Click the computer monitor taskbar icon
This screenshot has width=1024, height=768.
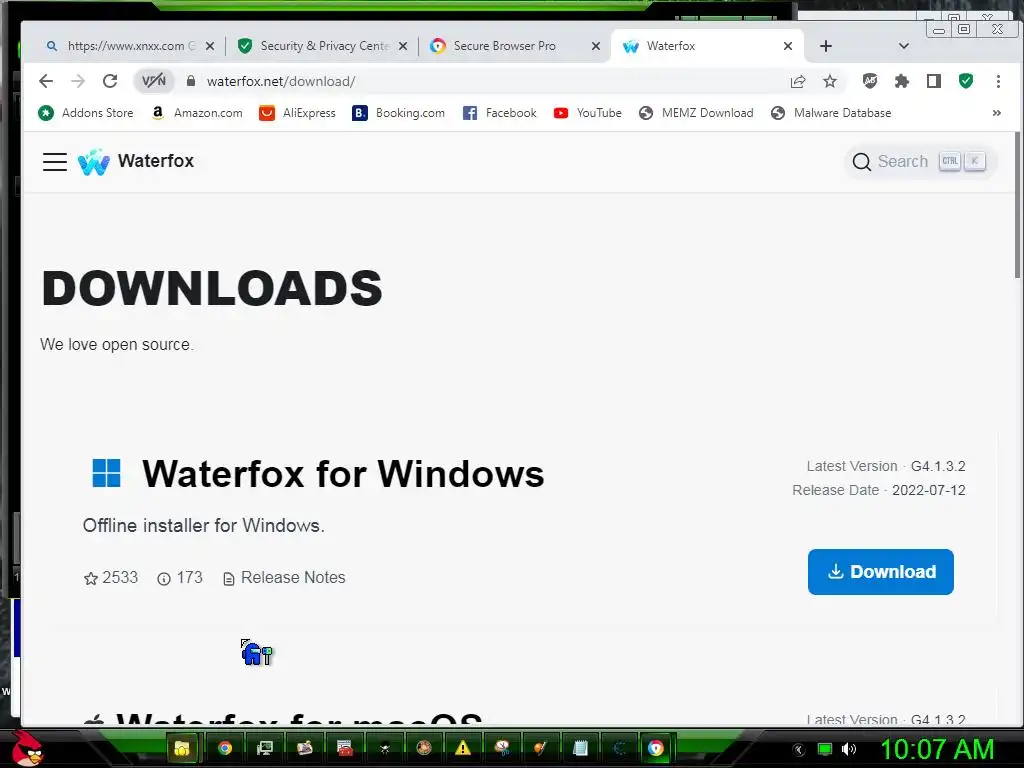coord(264,748)
